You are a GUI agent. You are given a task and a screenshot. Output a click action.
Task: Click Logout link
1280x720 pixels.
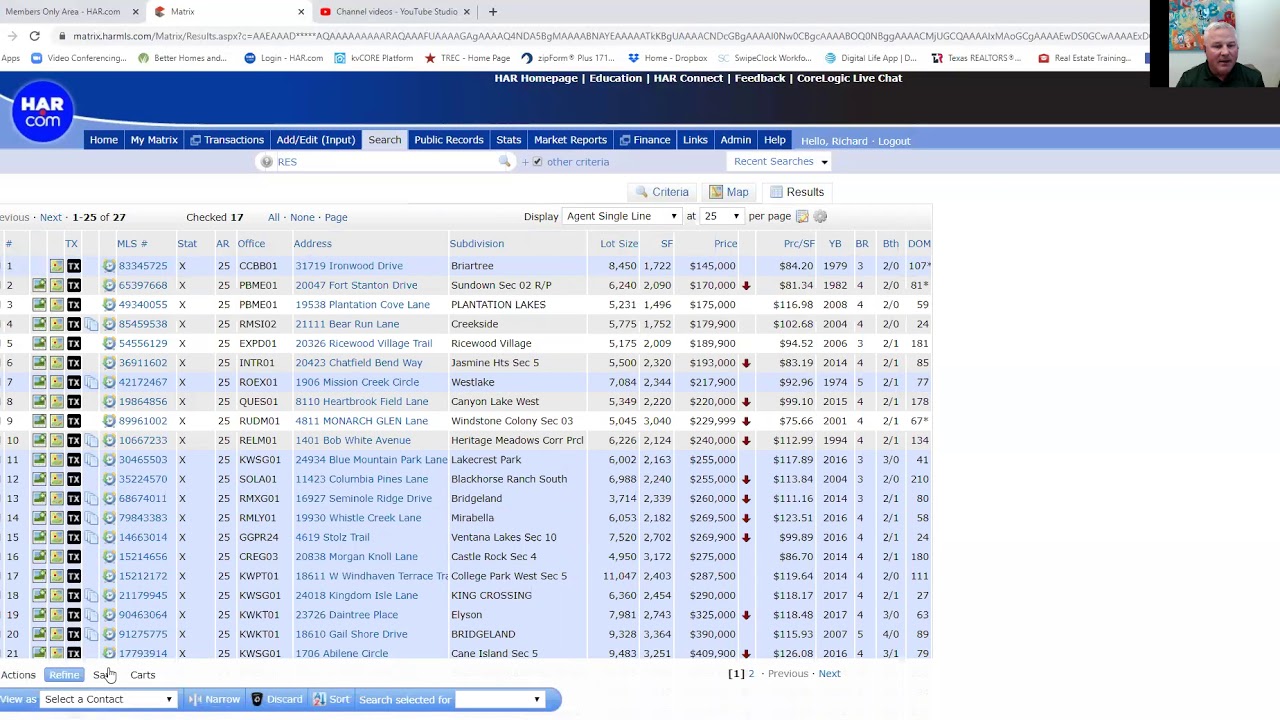click(894, 141)
